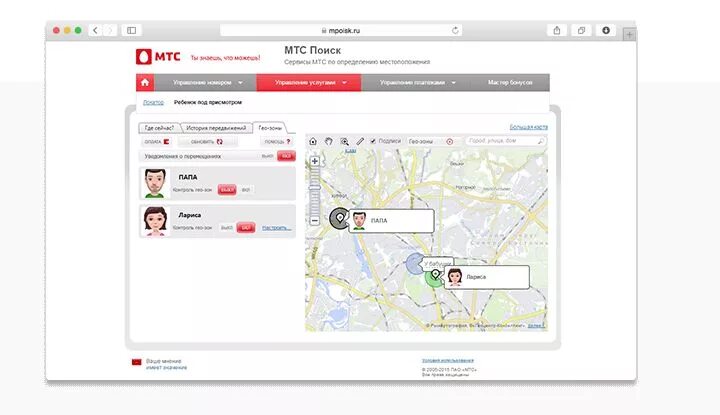
Task: Switch to Где сейчас? tab
Action: pos(159,128)
